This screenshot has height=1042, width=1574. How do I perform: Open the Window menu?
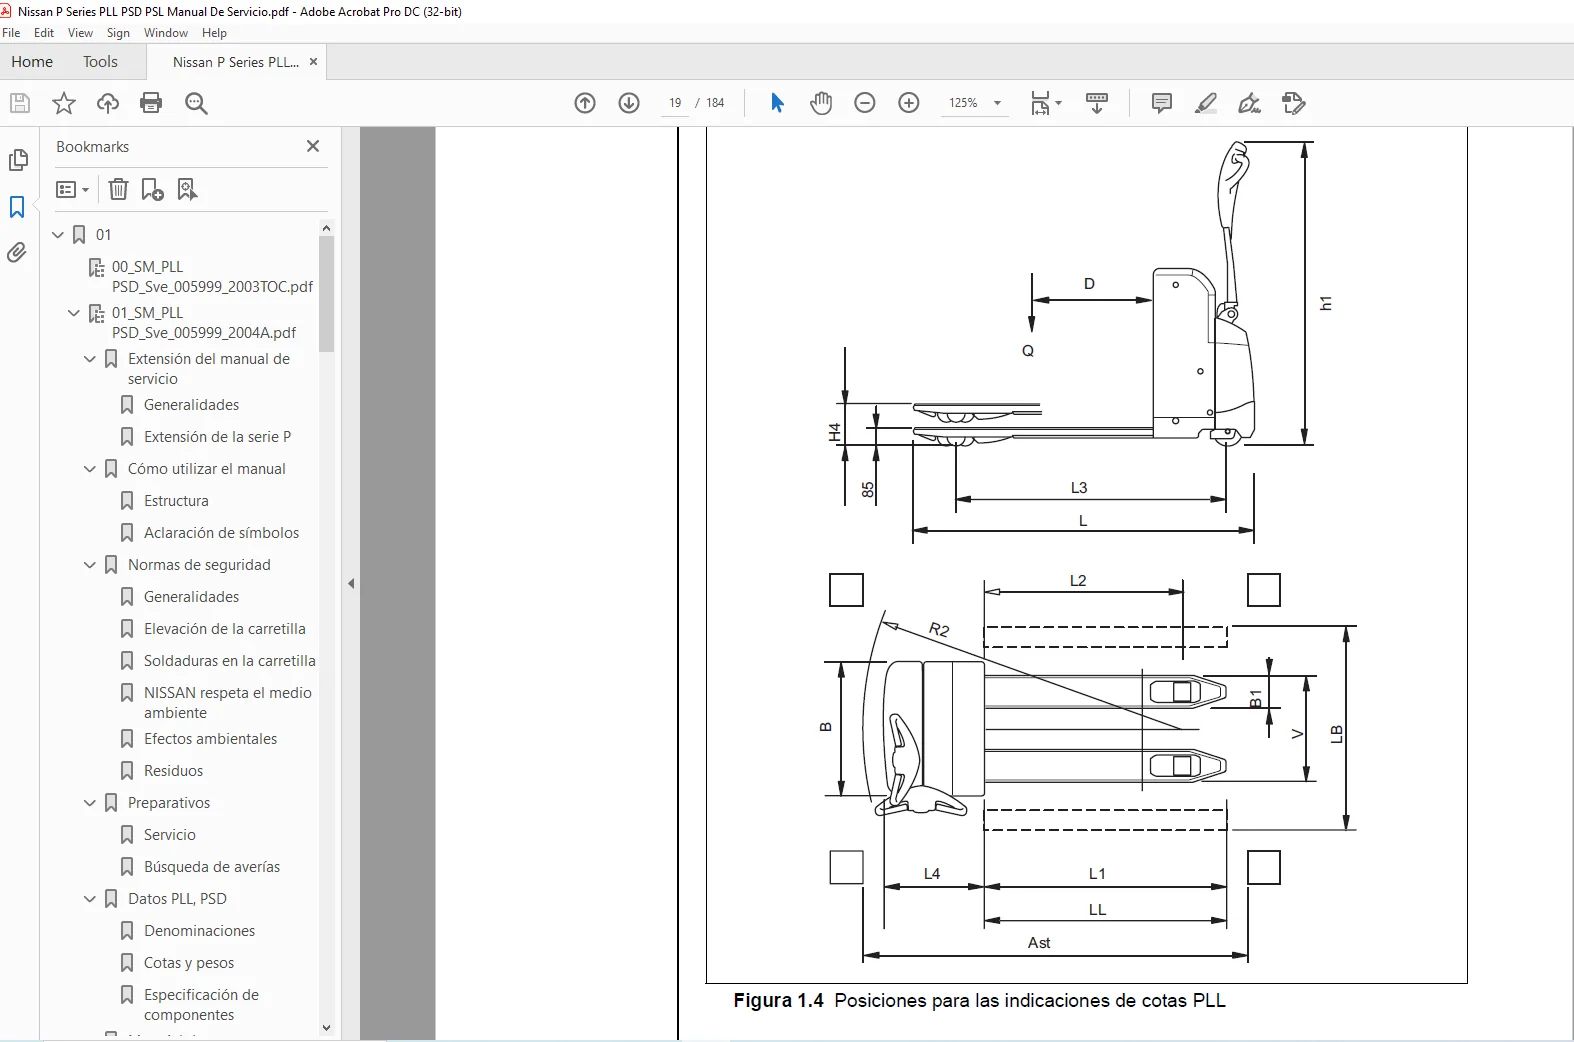tap(165, 33)
